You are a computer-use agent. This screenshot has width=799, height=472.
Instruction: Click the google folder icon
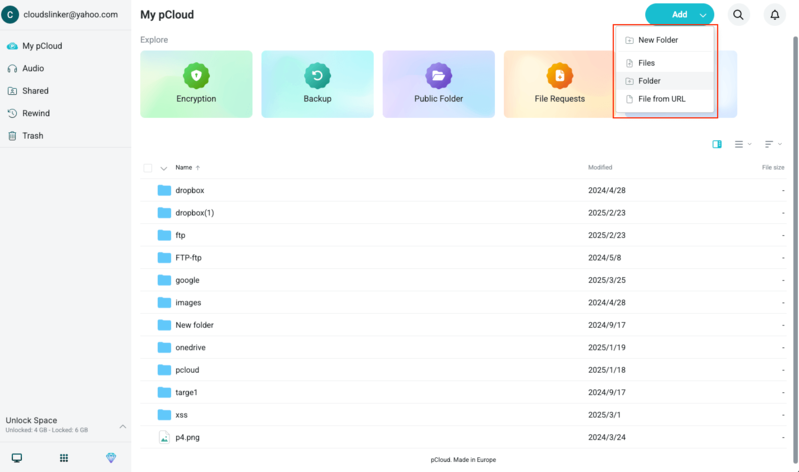164,280
